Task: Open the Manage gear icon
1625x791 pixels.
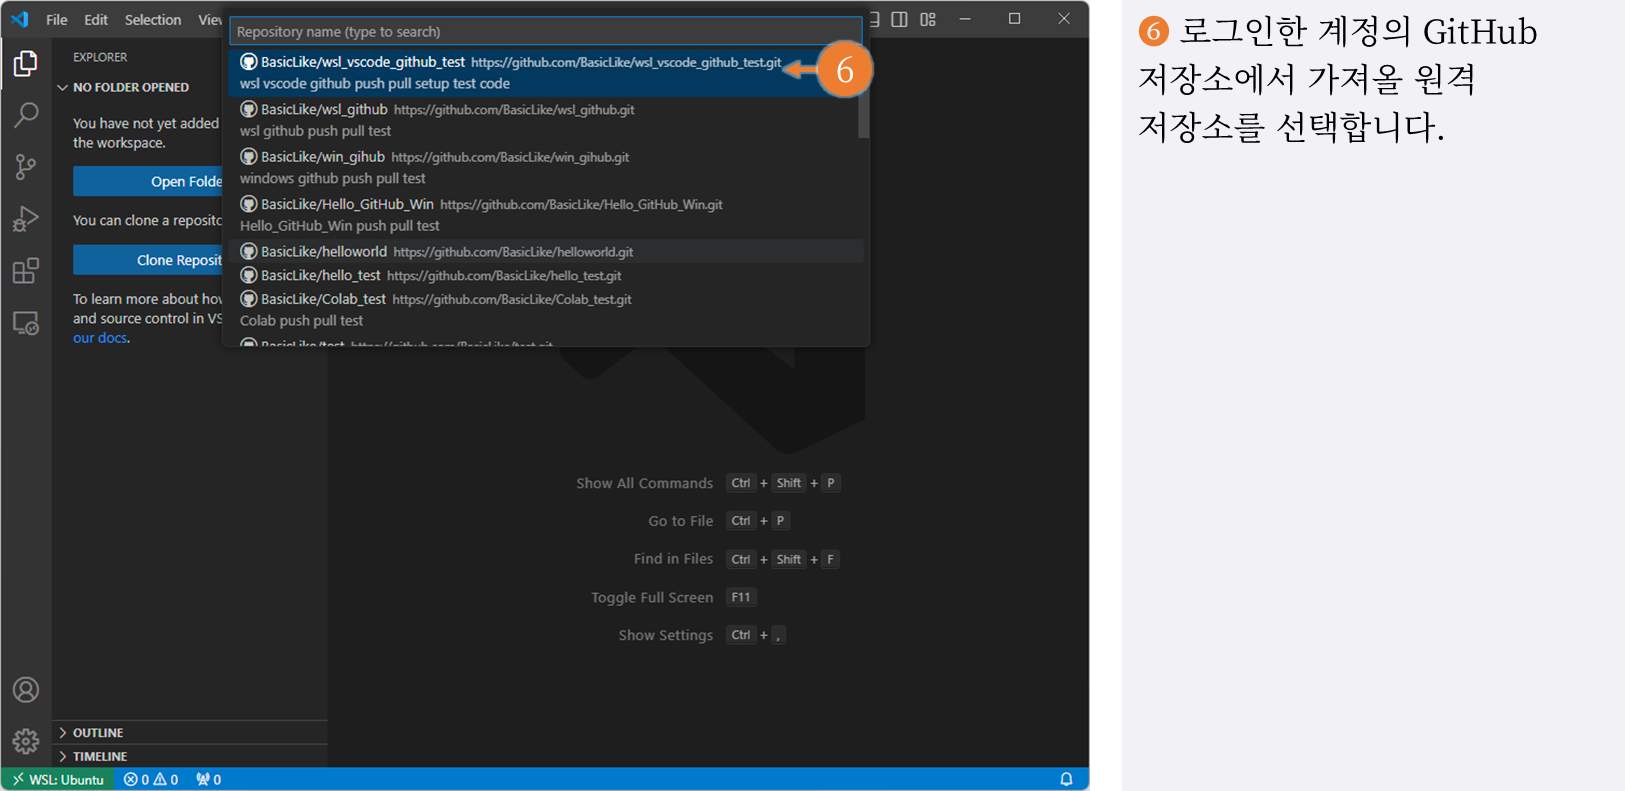Action: click(x=26, y=741)
